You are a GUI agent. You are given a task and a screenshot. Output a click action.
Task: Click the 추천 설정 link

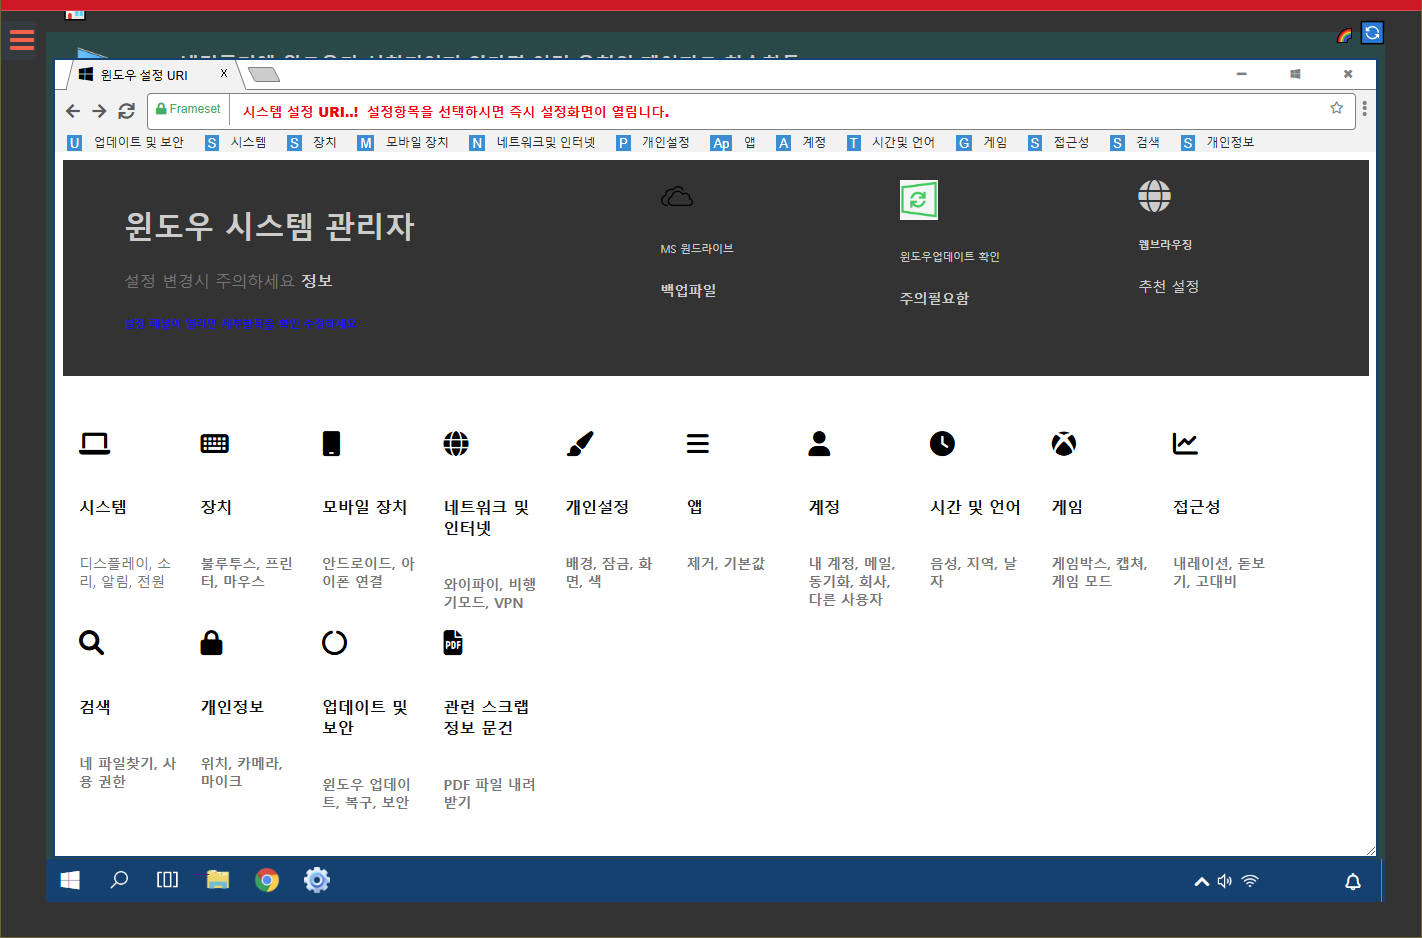1168,286
